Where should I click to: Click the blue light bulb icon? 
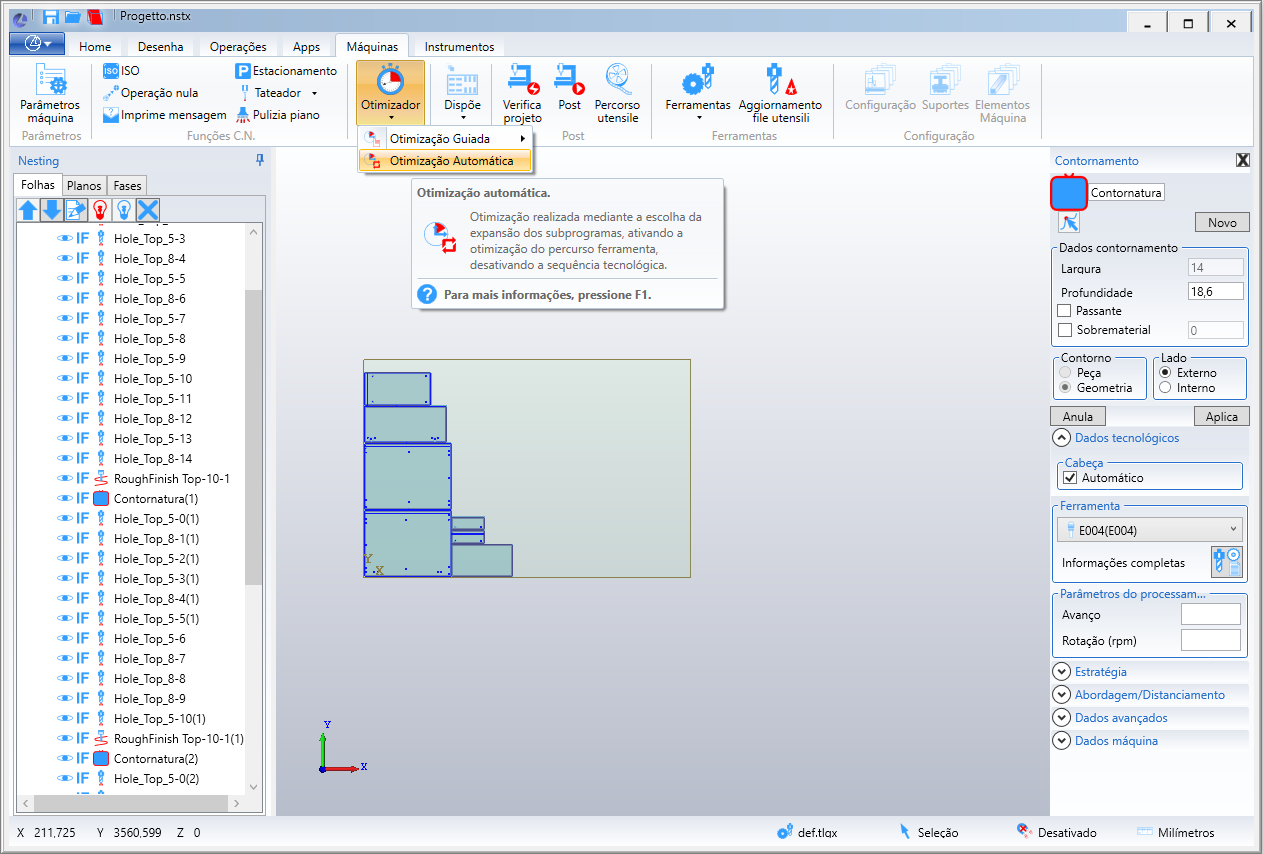pos(124,210)
